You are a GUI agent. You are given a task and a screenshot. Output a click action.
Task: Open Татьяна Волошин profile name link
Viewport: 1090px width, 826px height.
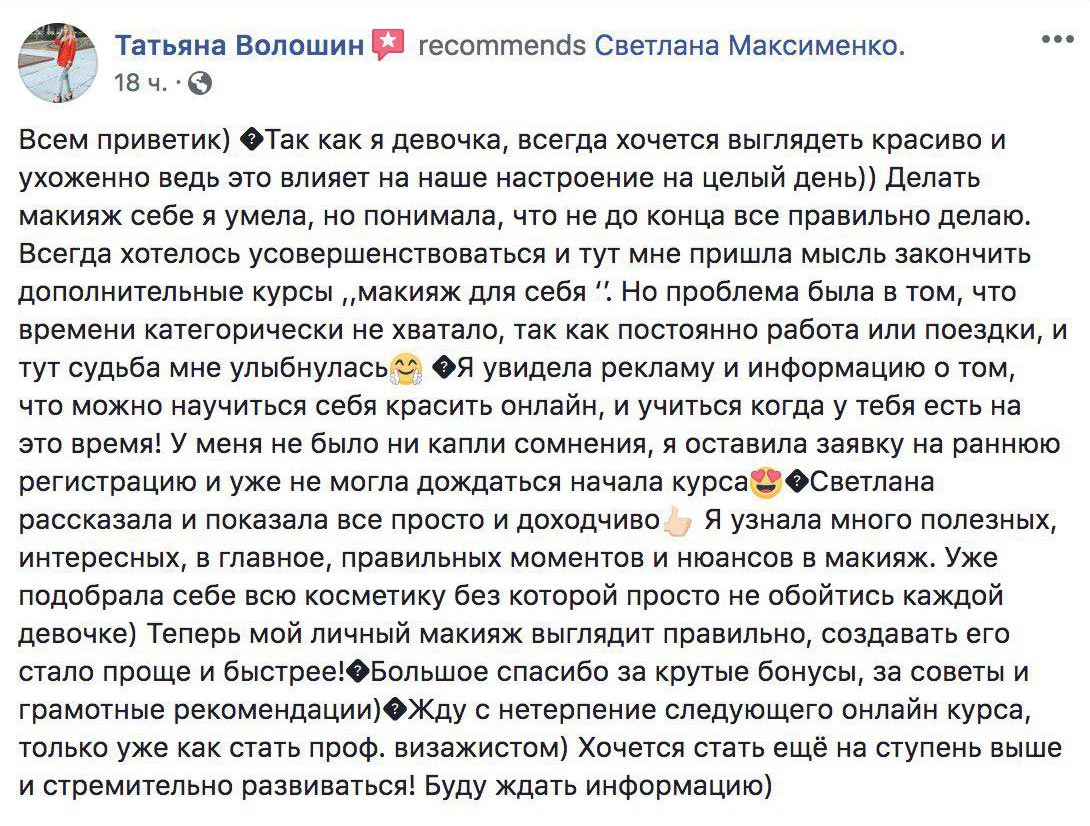(239, 45)
